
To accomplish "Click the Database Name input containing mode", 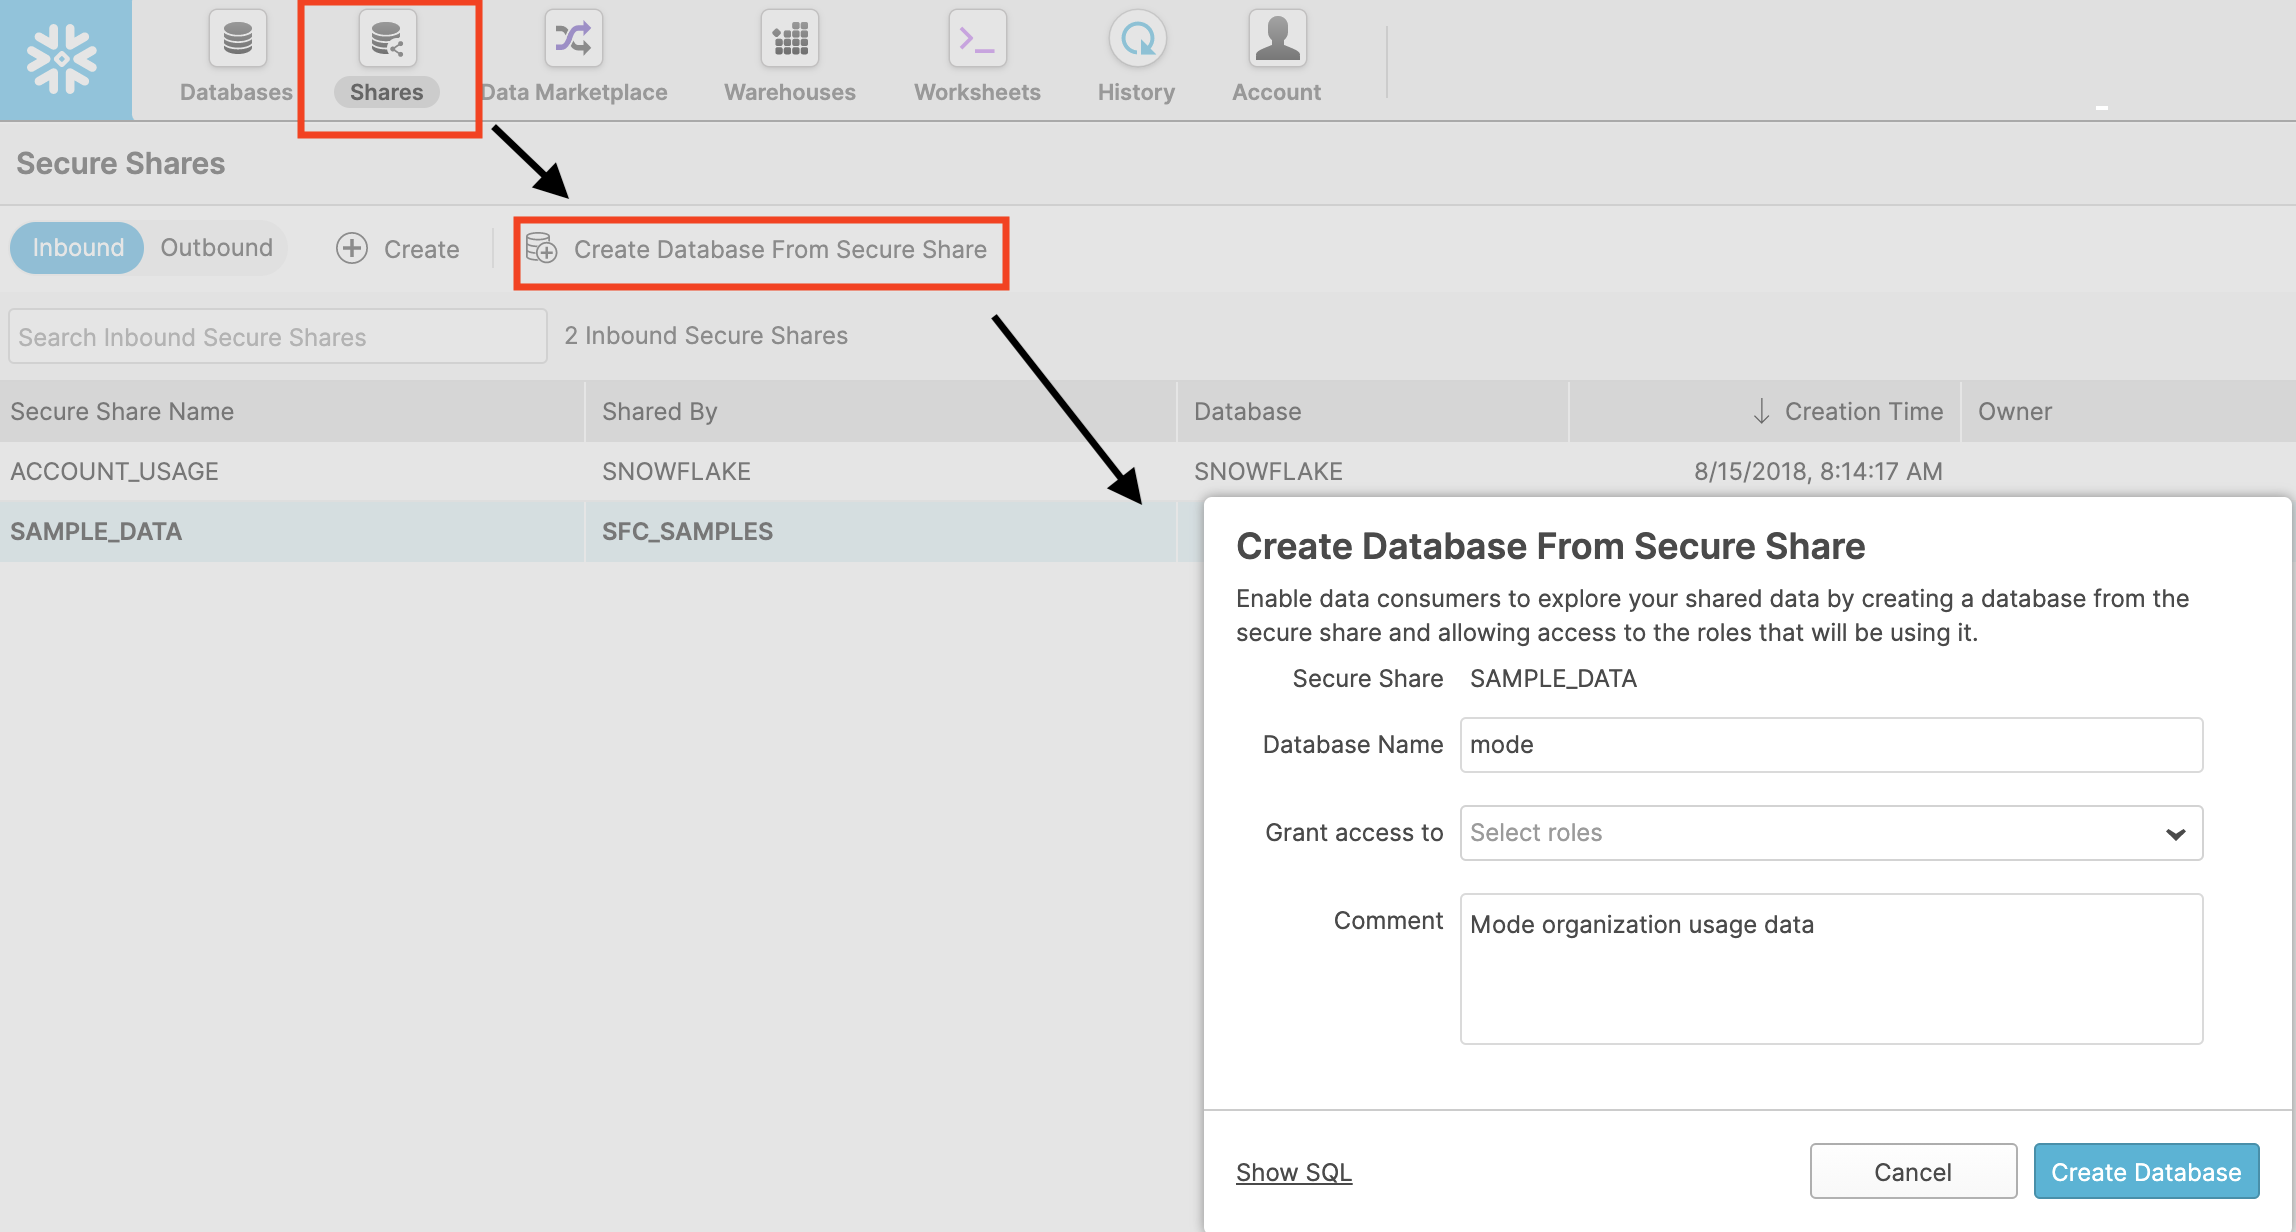I will tap(1831, 745).
